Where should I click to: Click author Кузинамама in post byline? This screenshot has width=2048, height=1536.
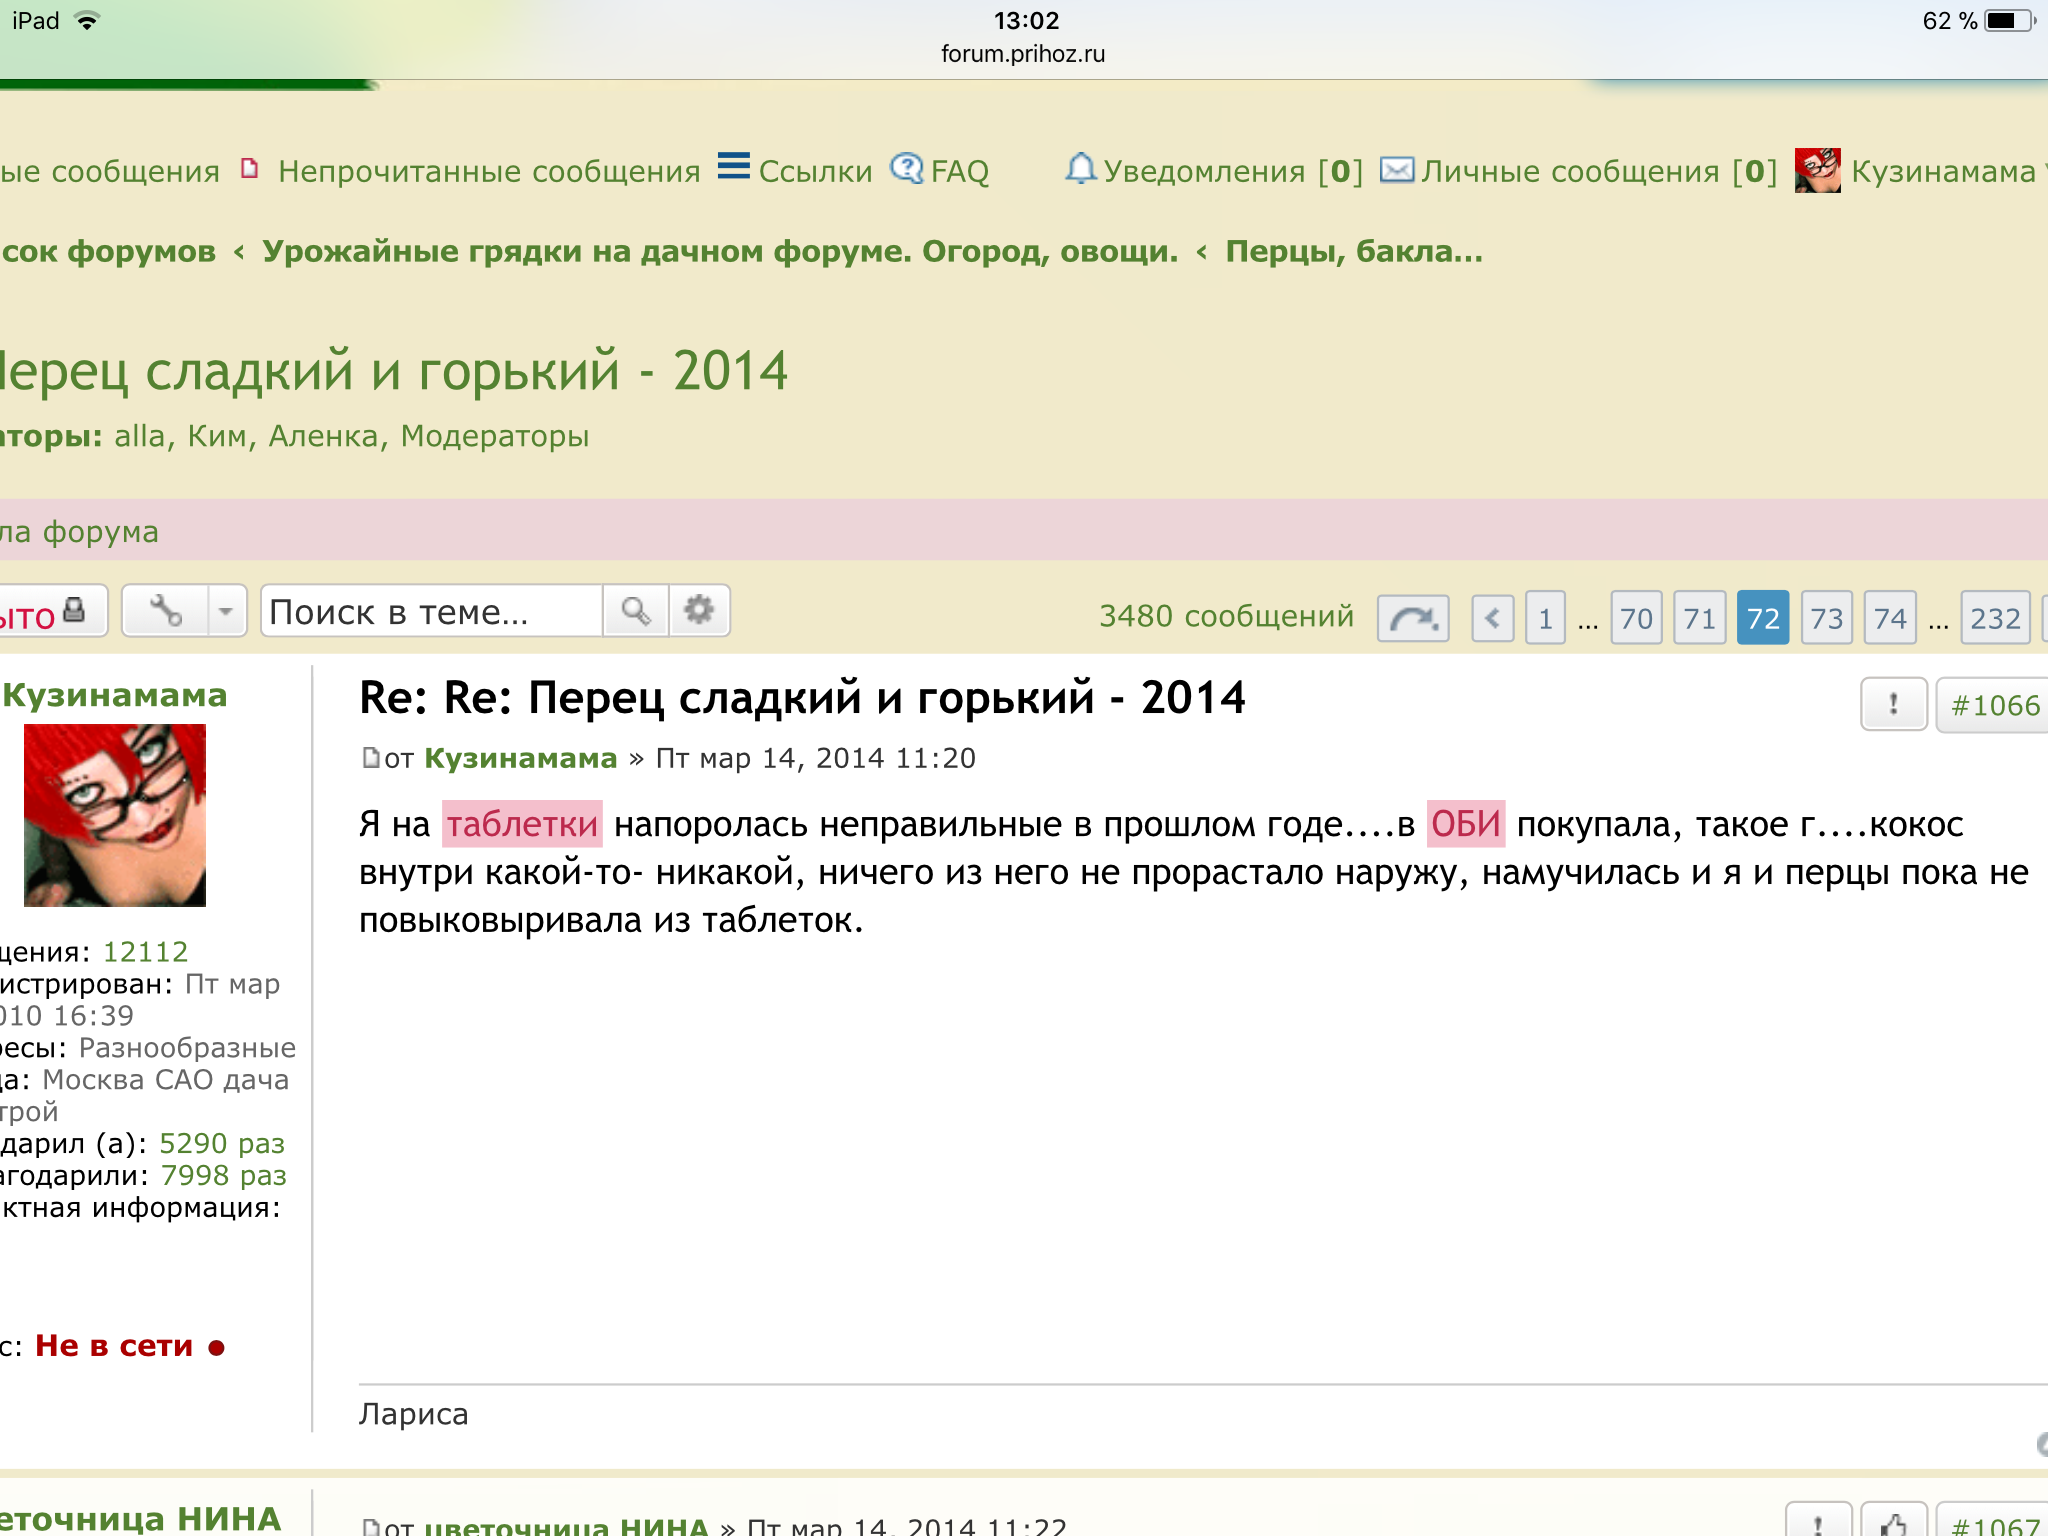(521, 758)
